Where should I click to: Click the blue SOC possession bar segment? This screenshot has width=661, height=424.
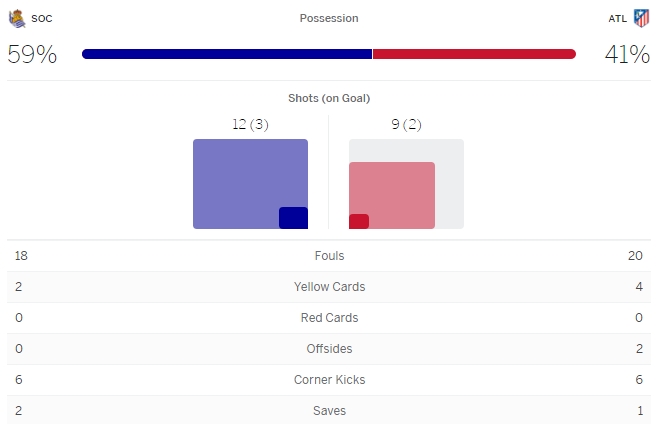pyautogui.click(x=227, y=54)
